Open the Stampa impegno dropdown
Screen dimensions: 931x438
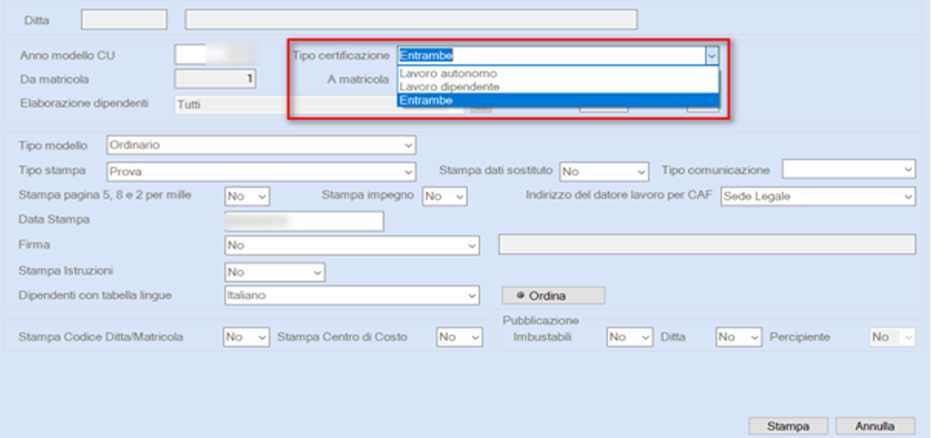tap(445, 196)
